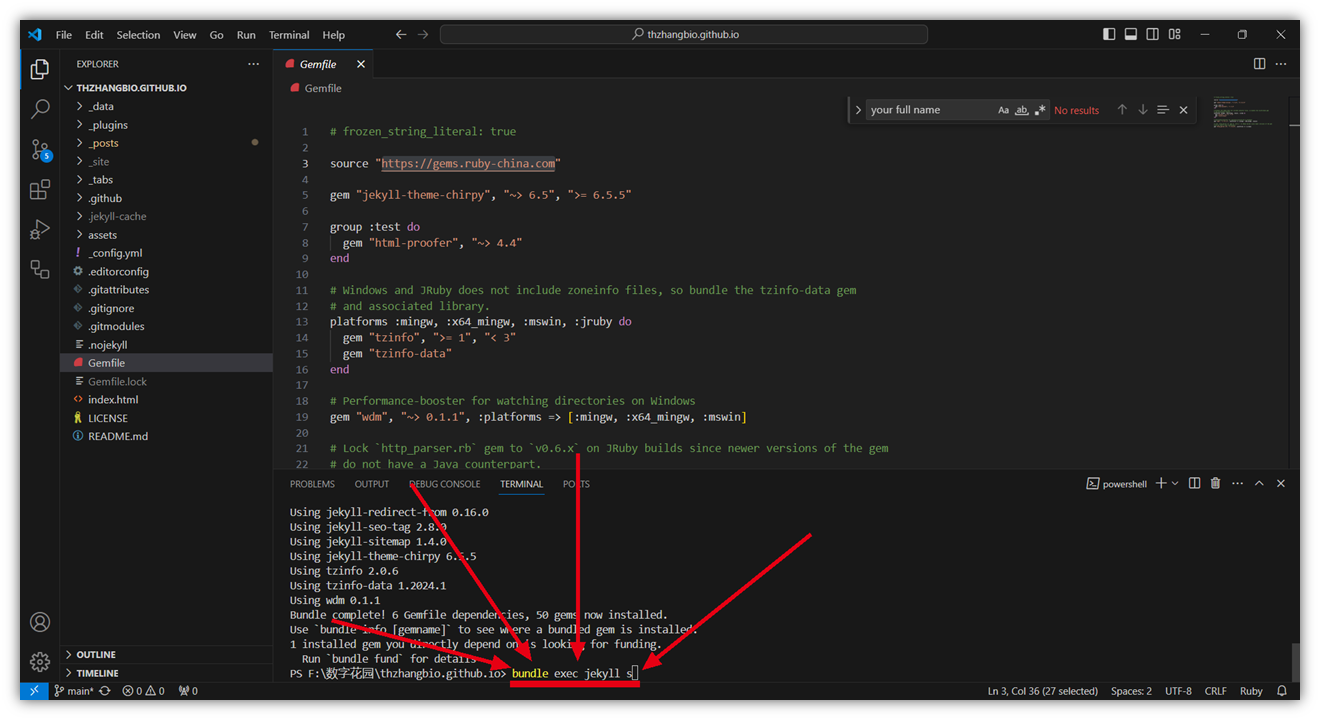Toggle Use Regular Expression in the find widget

1040,110
